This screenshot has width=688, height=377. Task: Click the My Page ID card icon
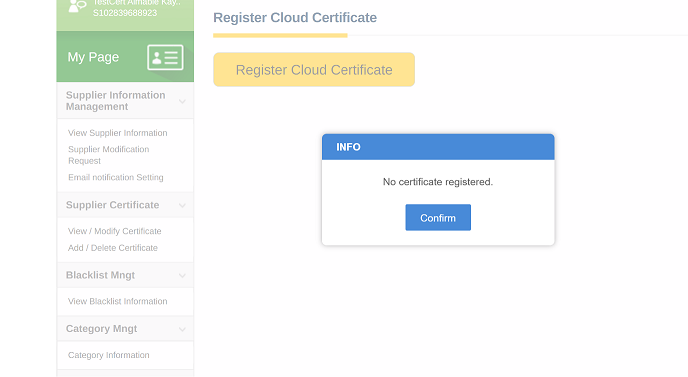[x=165, y=57]
